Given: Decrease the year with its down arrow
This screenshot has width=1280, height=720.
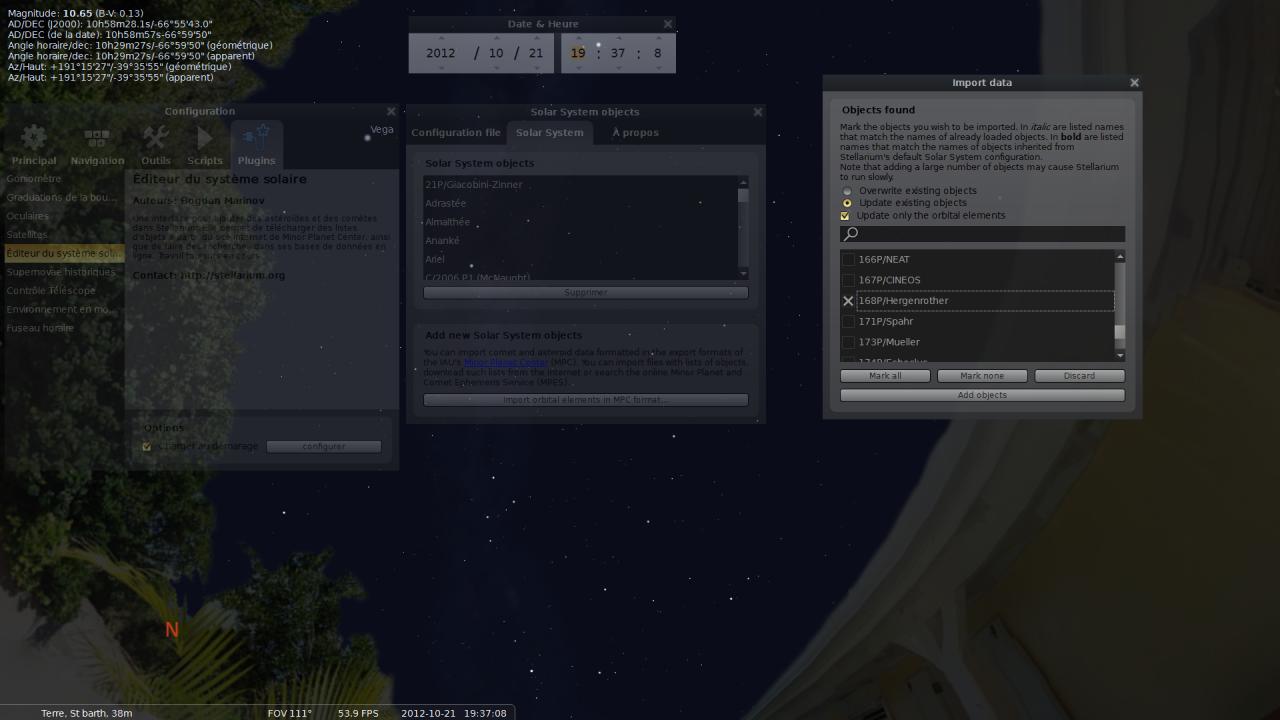Looking at the screenshot, I should (x=441, y=68).
